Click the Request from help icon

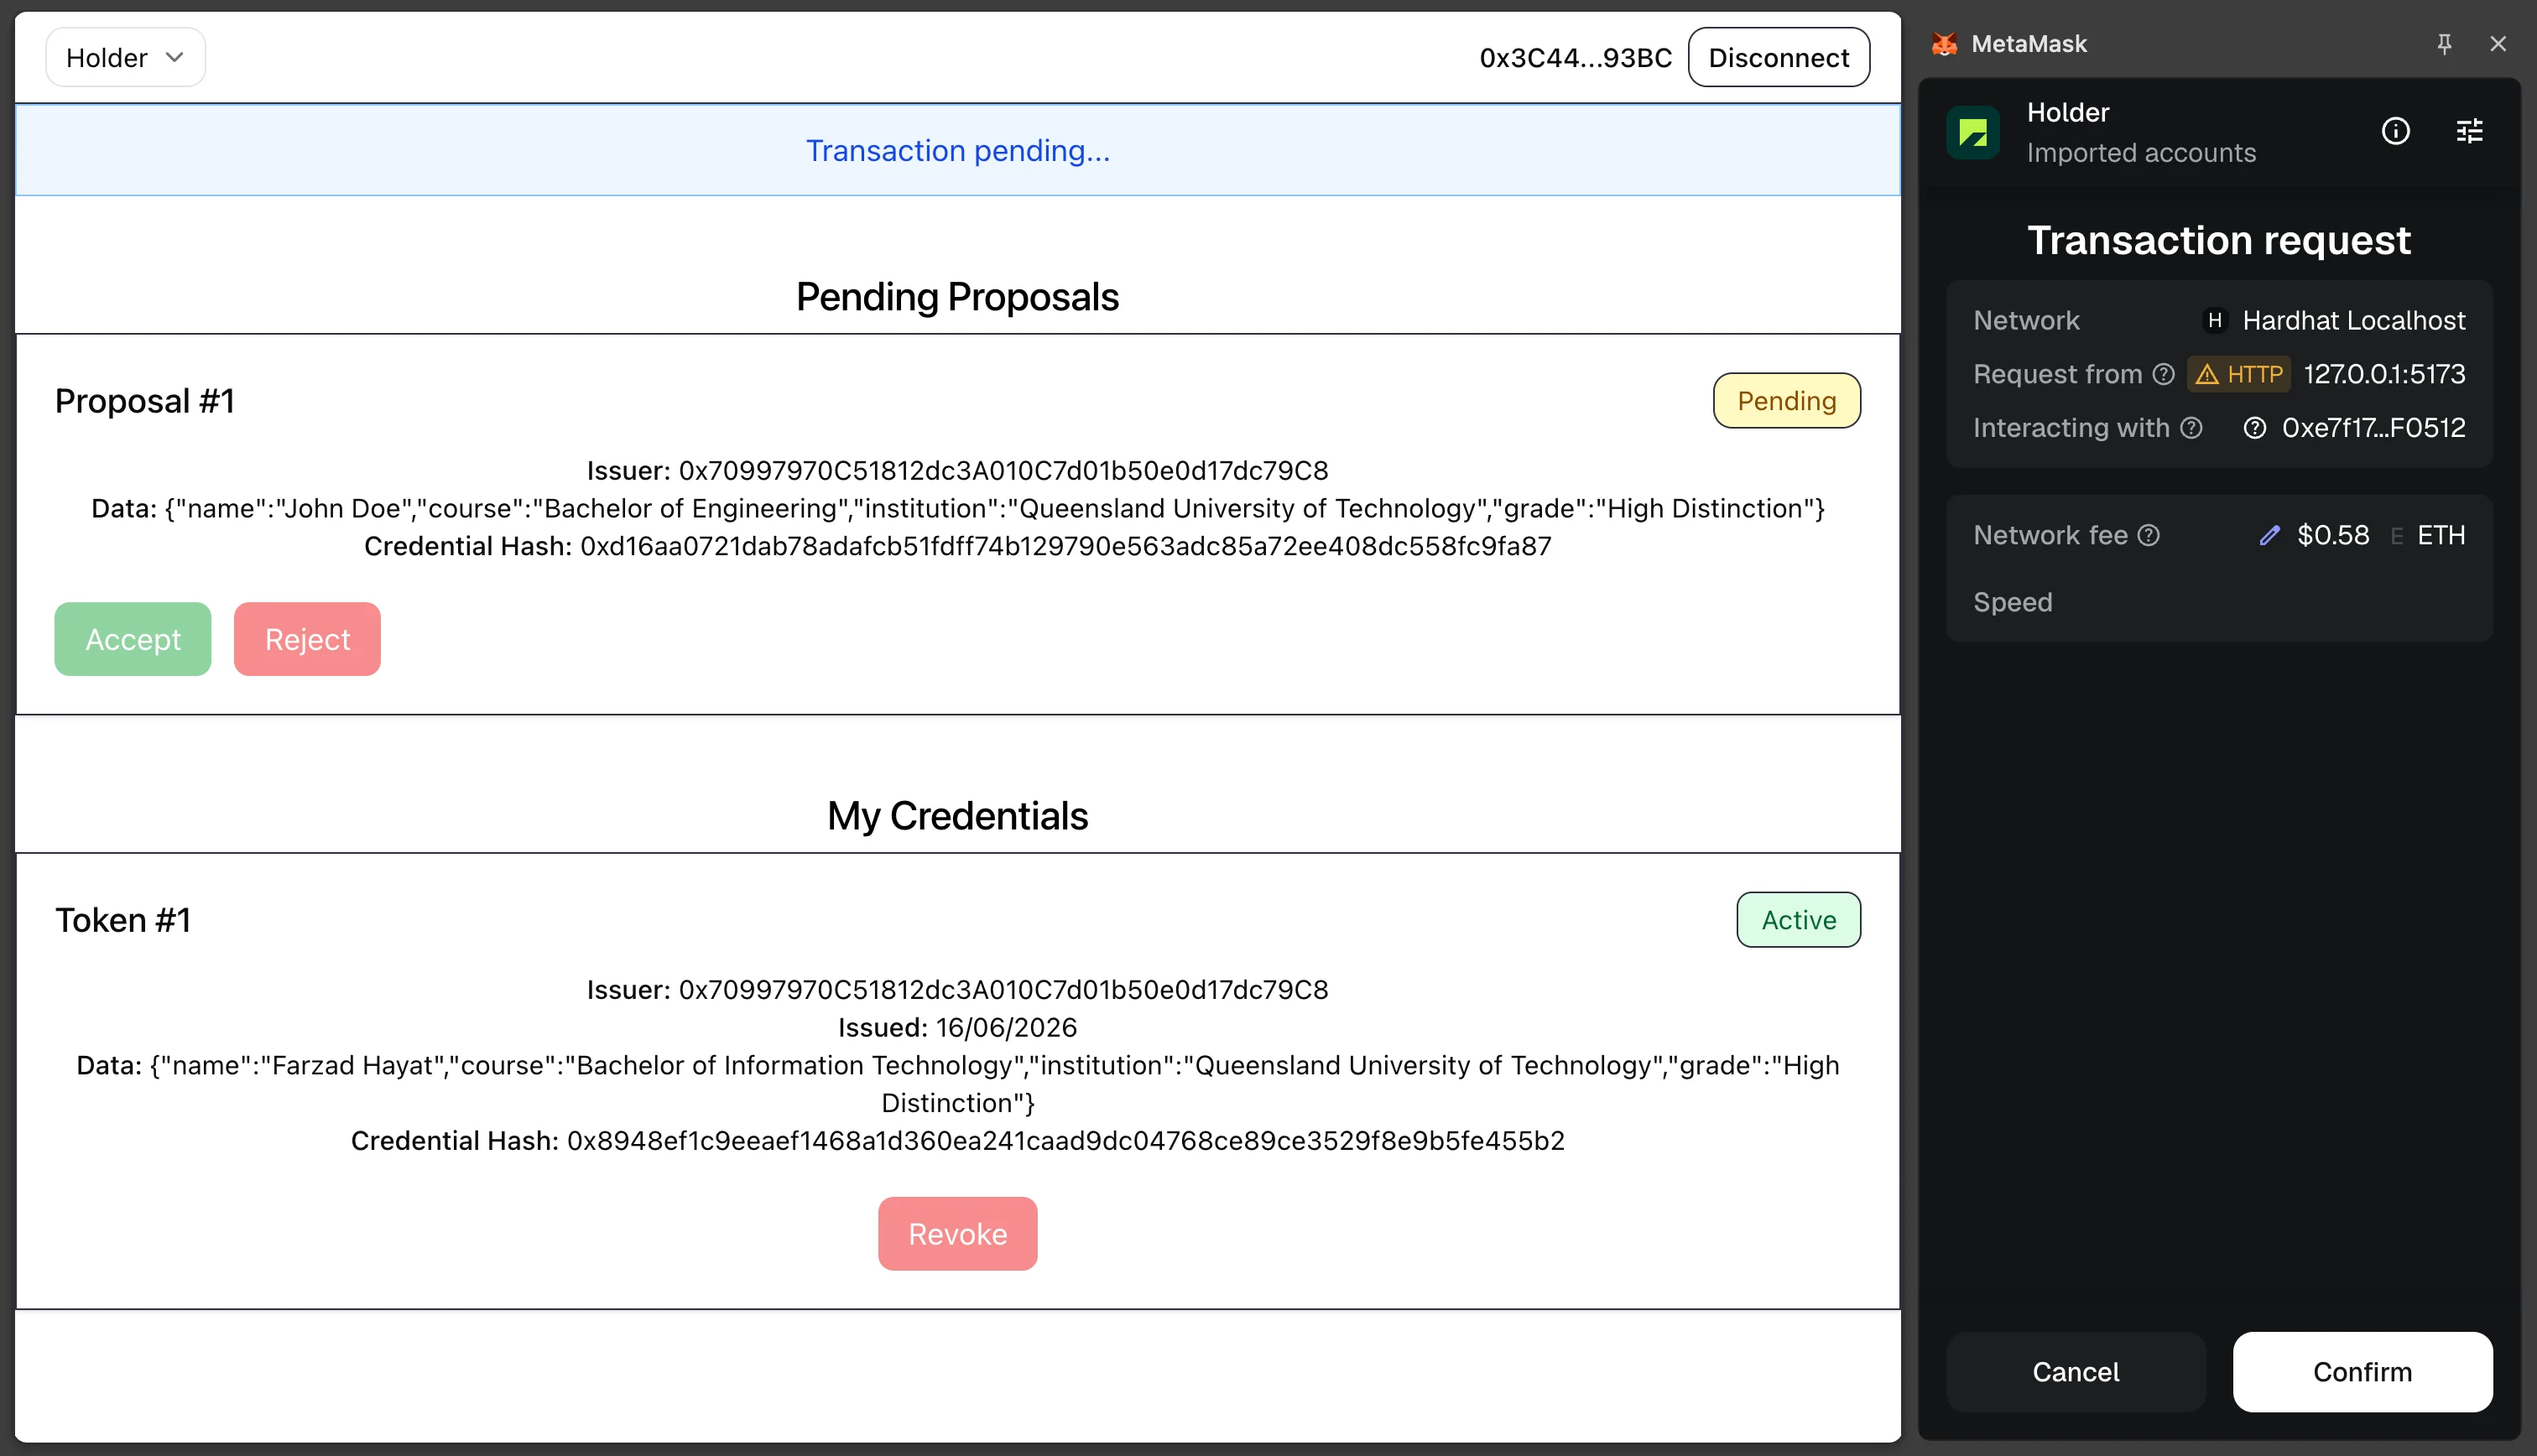coord(2164,374)
